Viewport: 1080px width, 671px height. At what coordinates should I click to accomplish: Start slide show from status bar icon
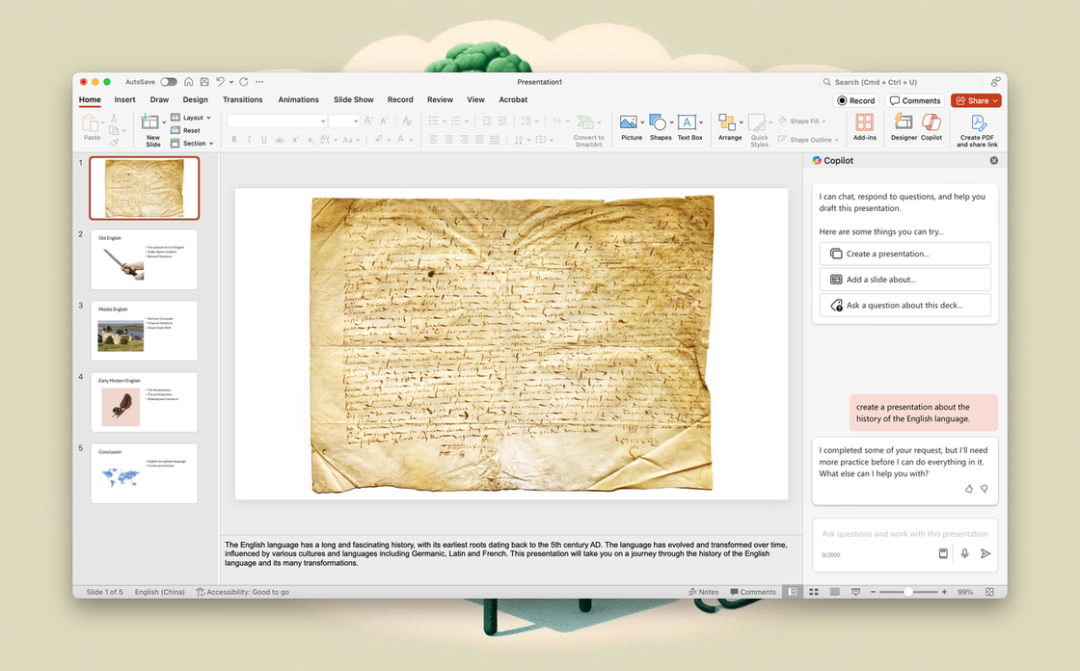855,592
